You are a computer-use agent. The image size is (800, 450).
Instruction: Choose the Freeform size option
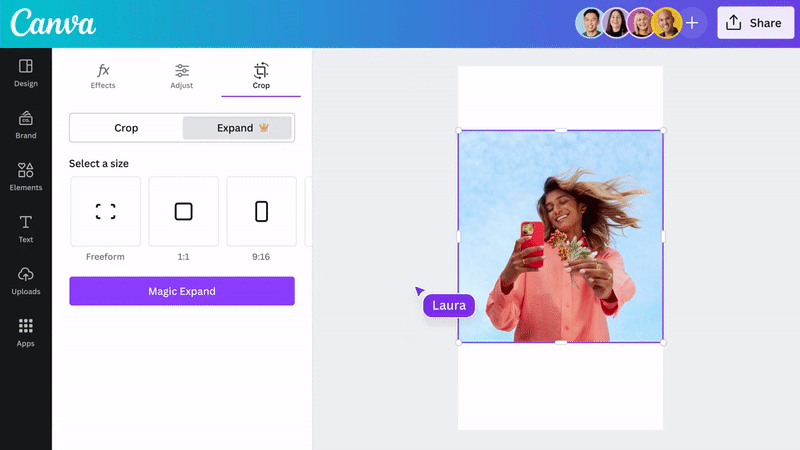(x=105, y=211)
